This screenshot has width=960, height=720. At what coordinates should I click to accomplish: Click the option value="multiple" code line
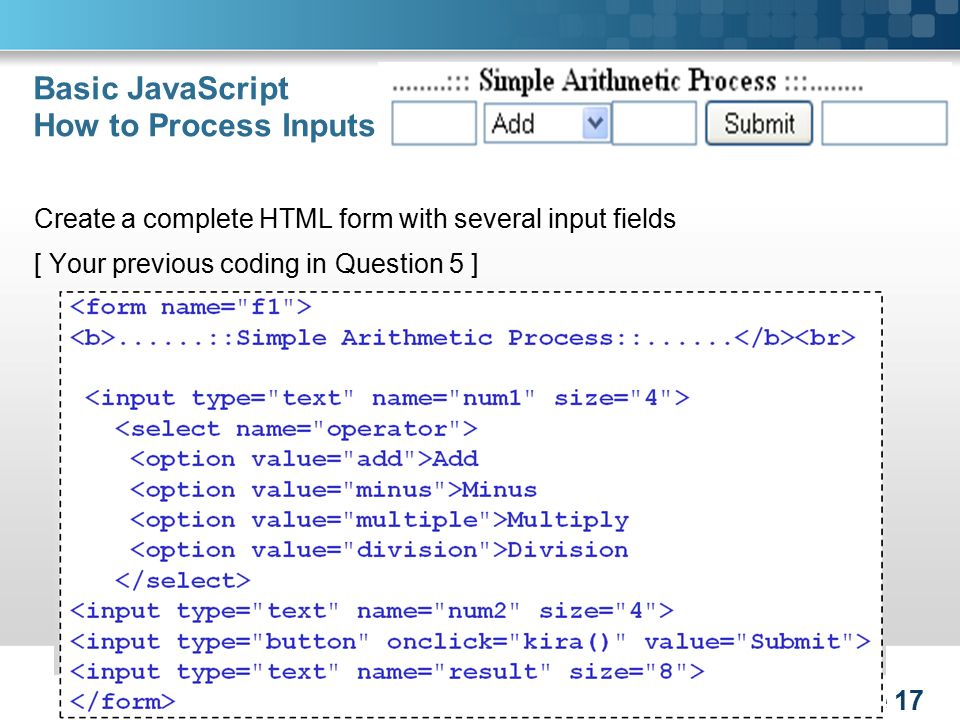pyautogui.click(x=379, y=520)
